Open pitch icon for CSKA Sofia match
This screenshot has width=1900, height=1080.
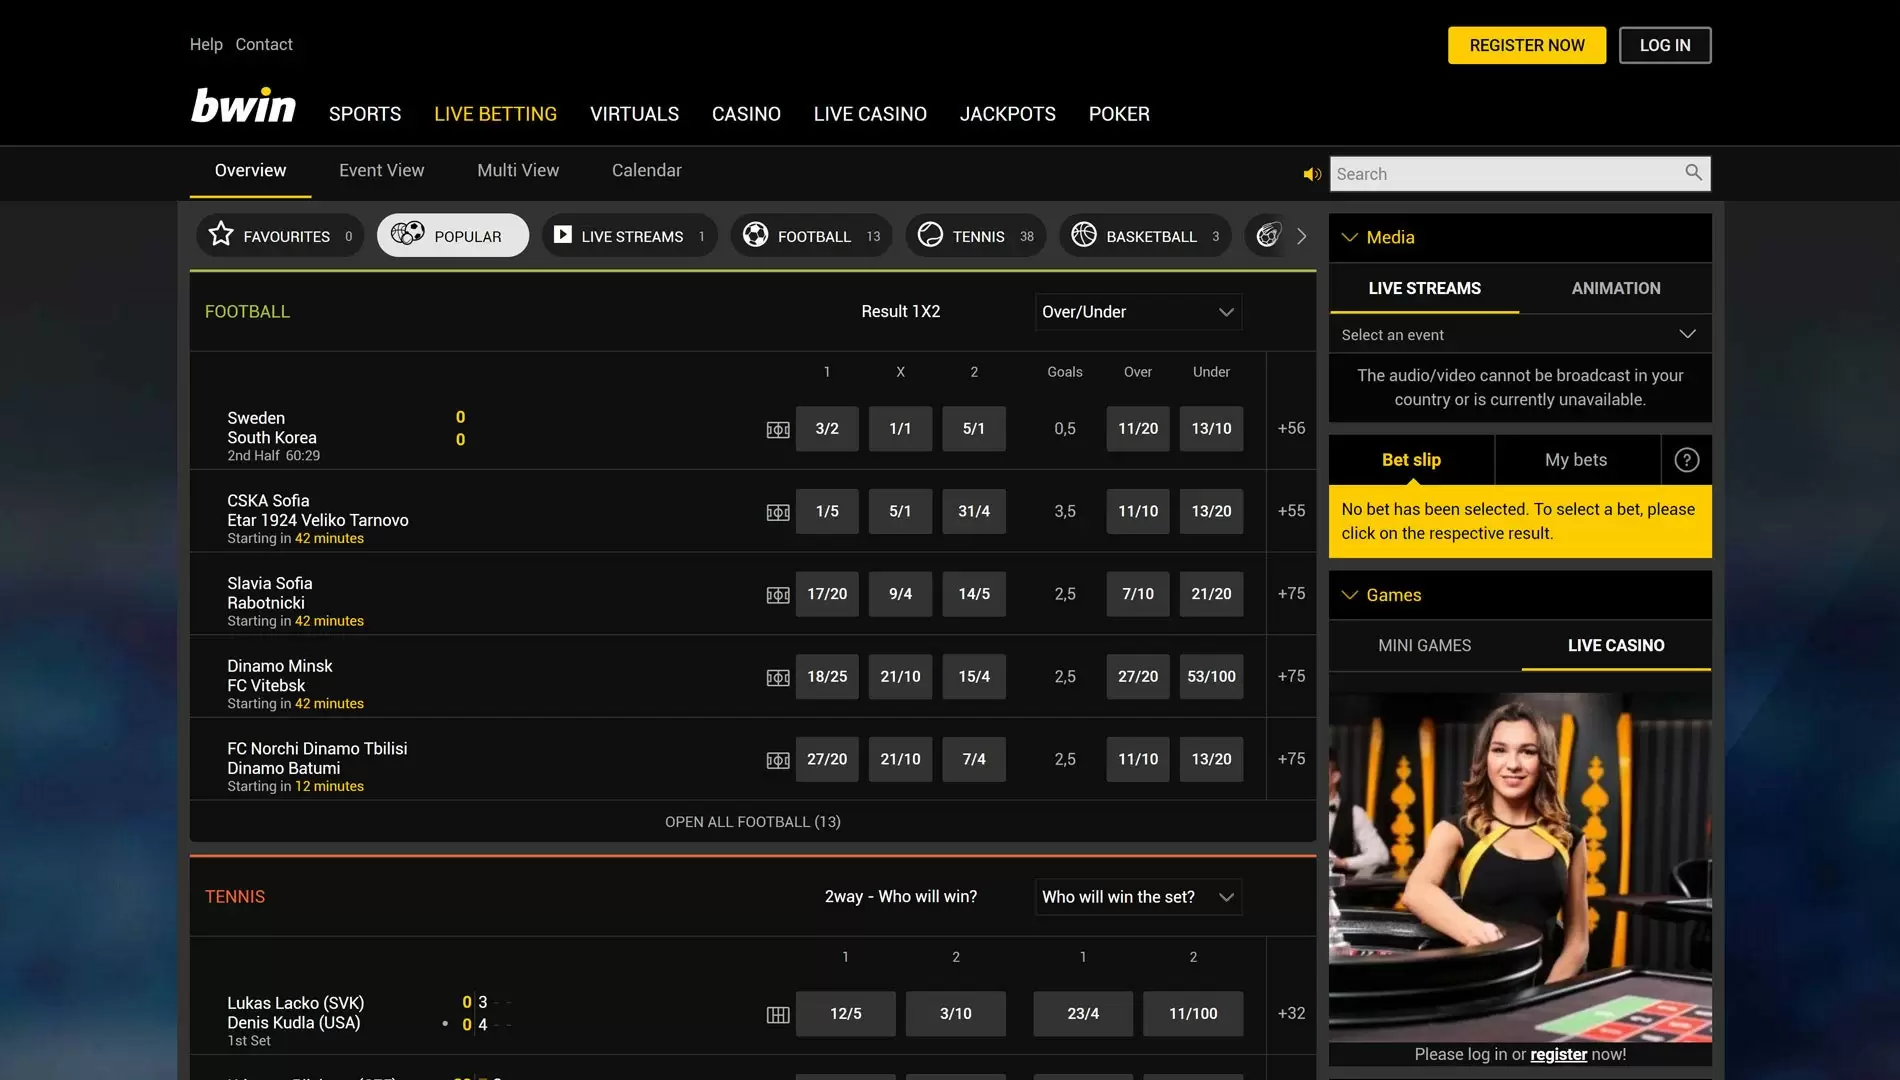[778, 513]
